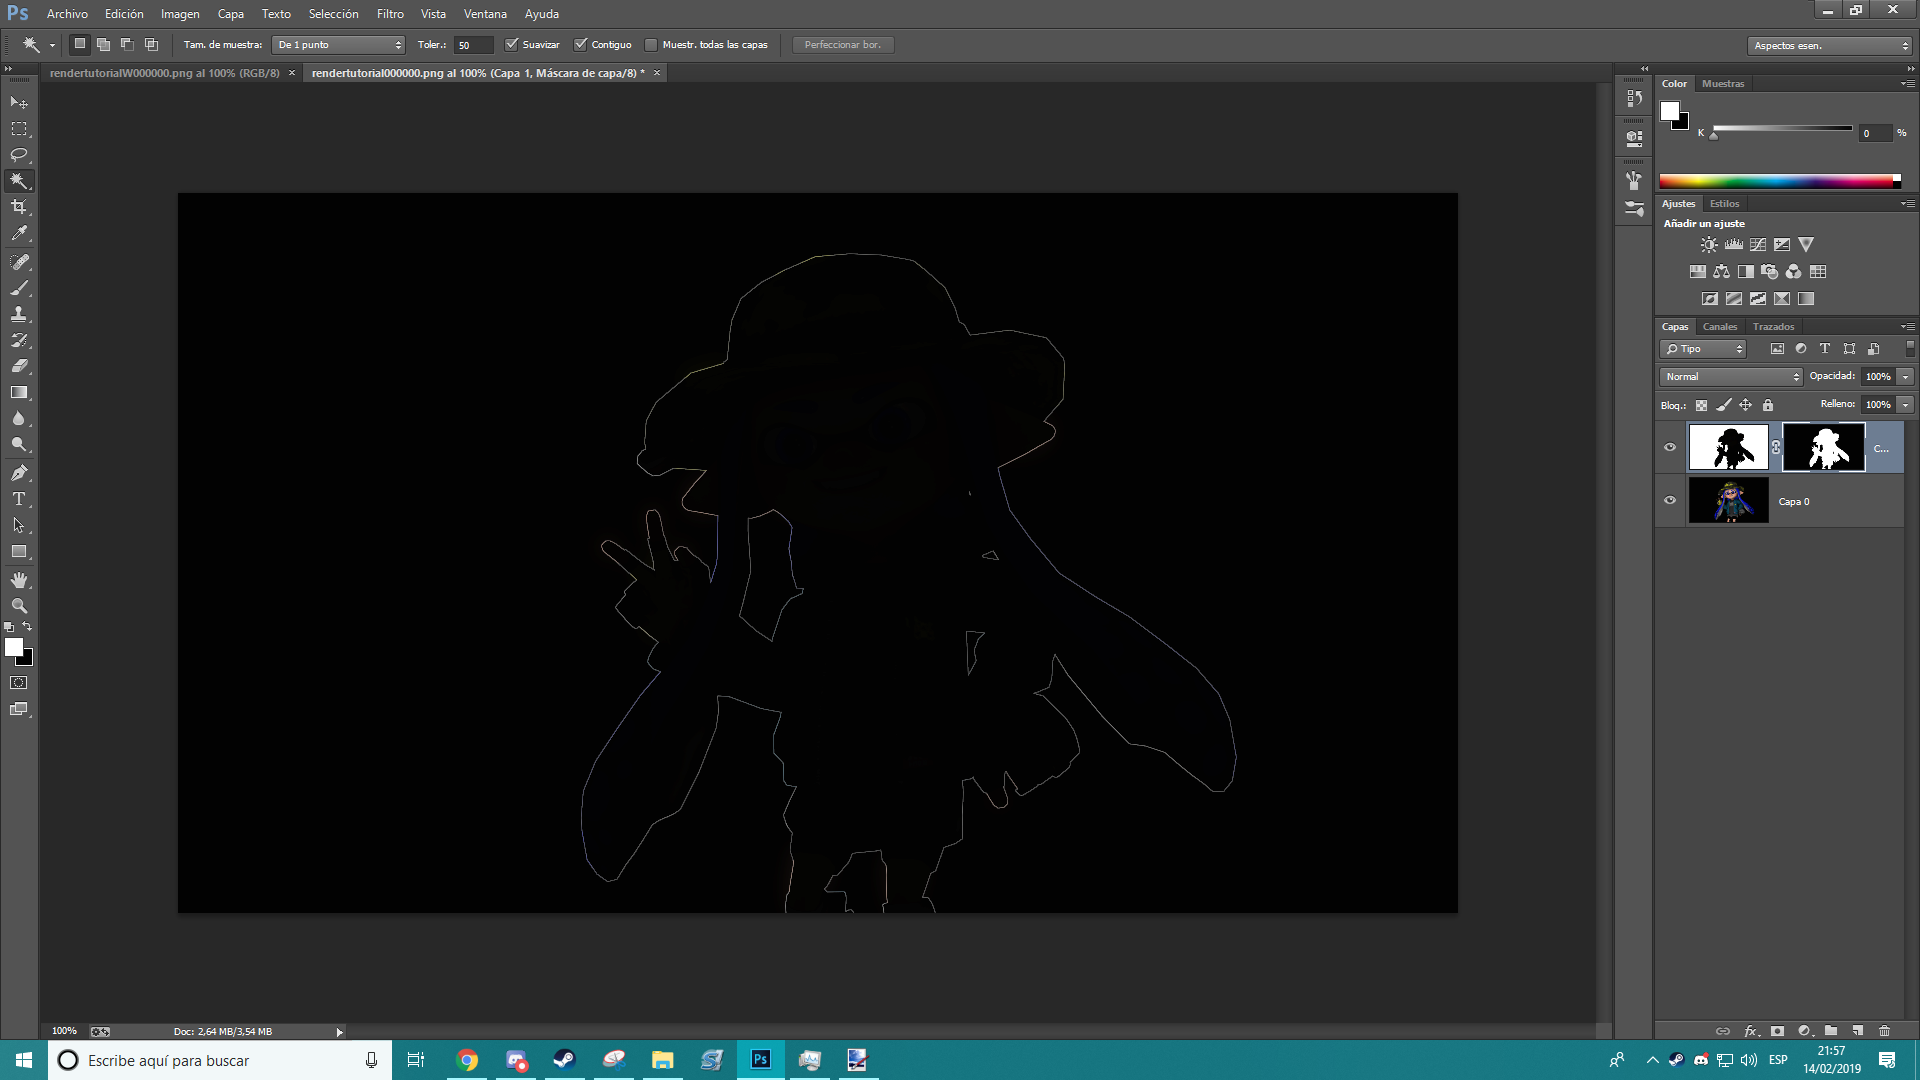This screenshot has width=1920, height=1080.
Task: Select the Lasso tool
Action: 19,155
